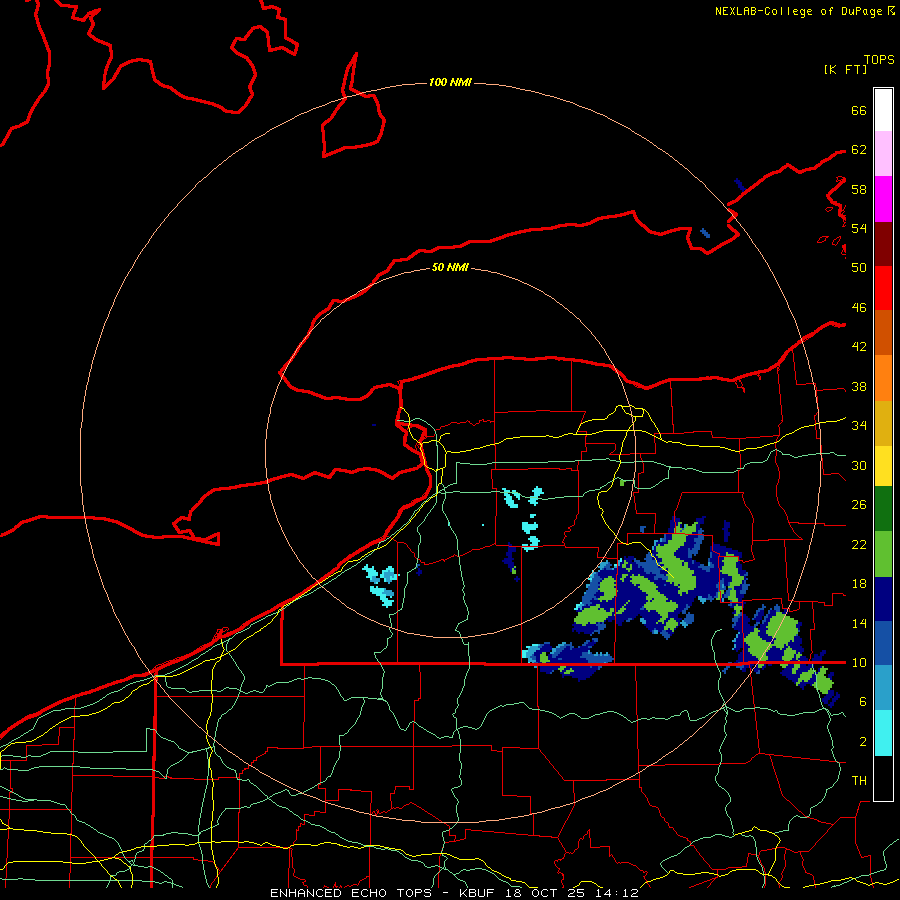Viewport: 900px width, 900px height.
Task: Click the white swatch atop the TOPS legend
Action: coord(883,110)
